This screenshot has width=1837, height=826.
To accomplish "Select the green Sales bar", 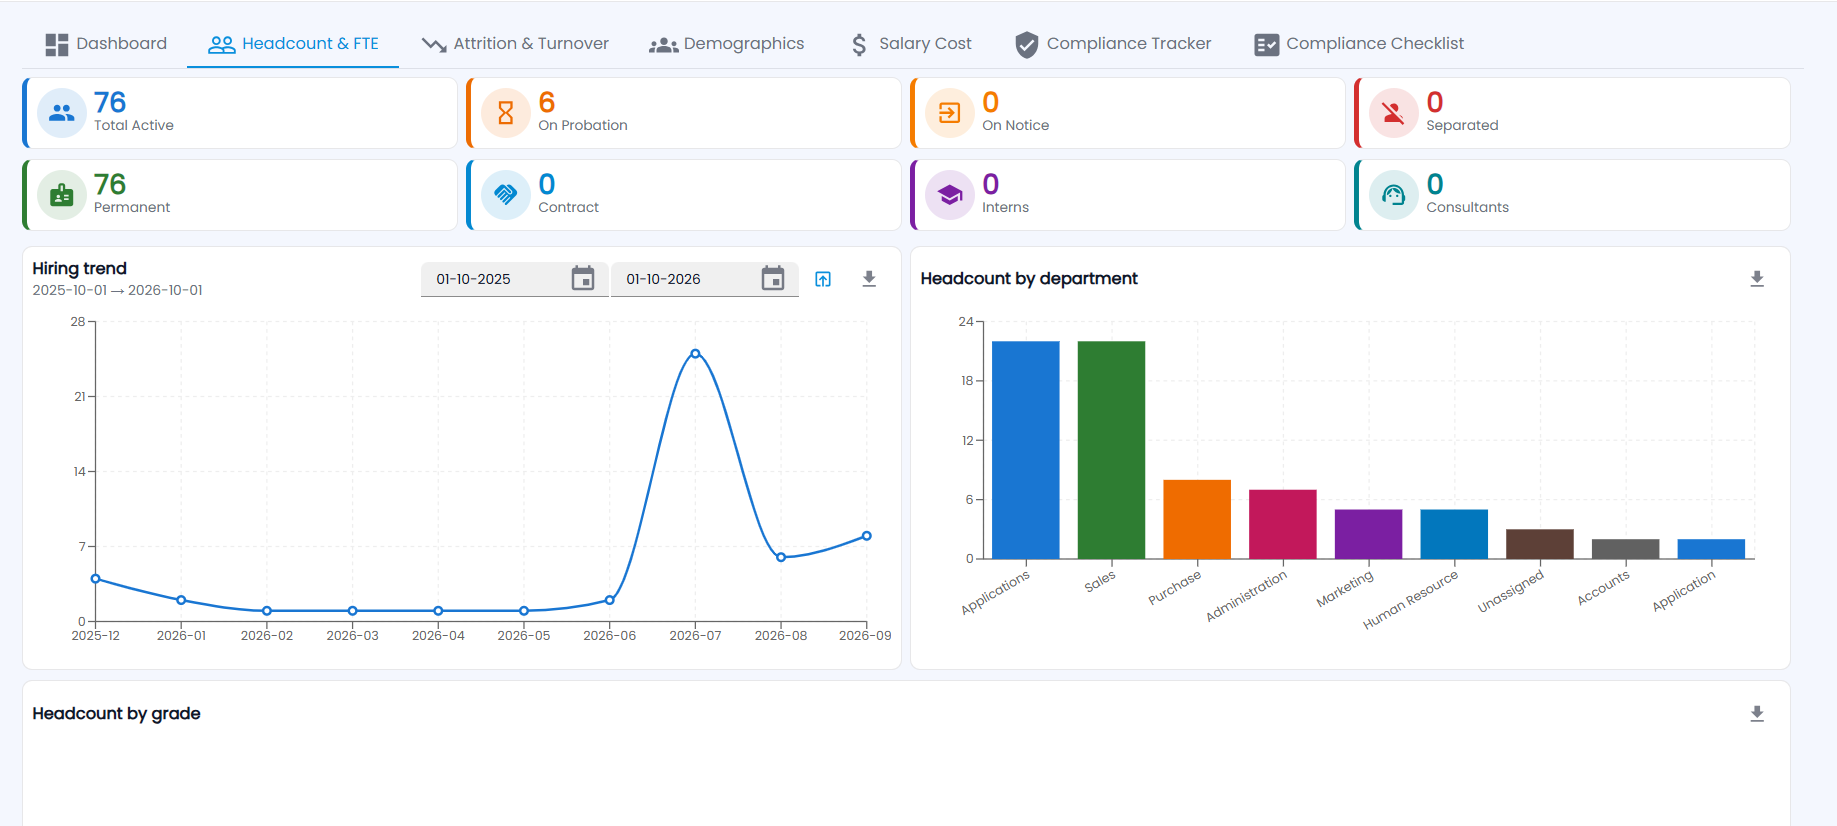I will [x=1111, y=450].
